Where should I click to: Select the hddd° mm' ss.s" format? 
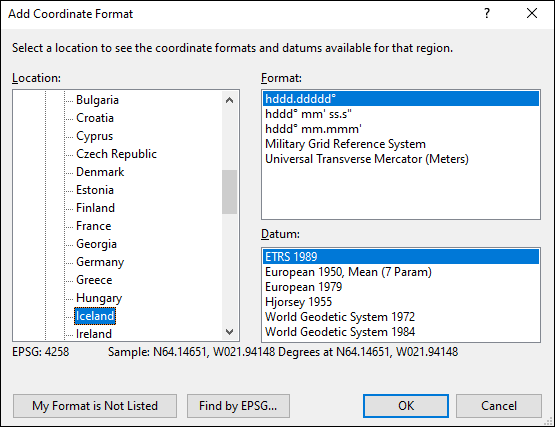[401, 114]
